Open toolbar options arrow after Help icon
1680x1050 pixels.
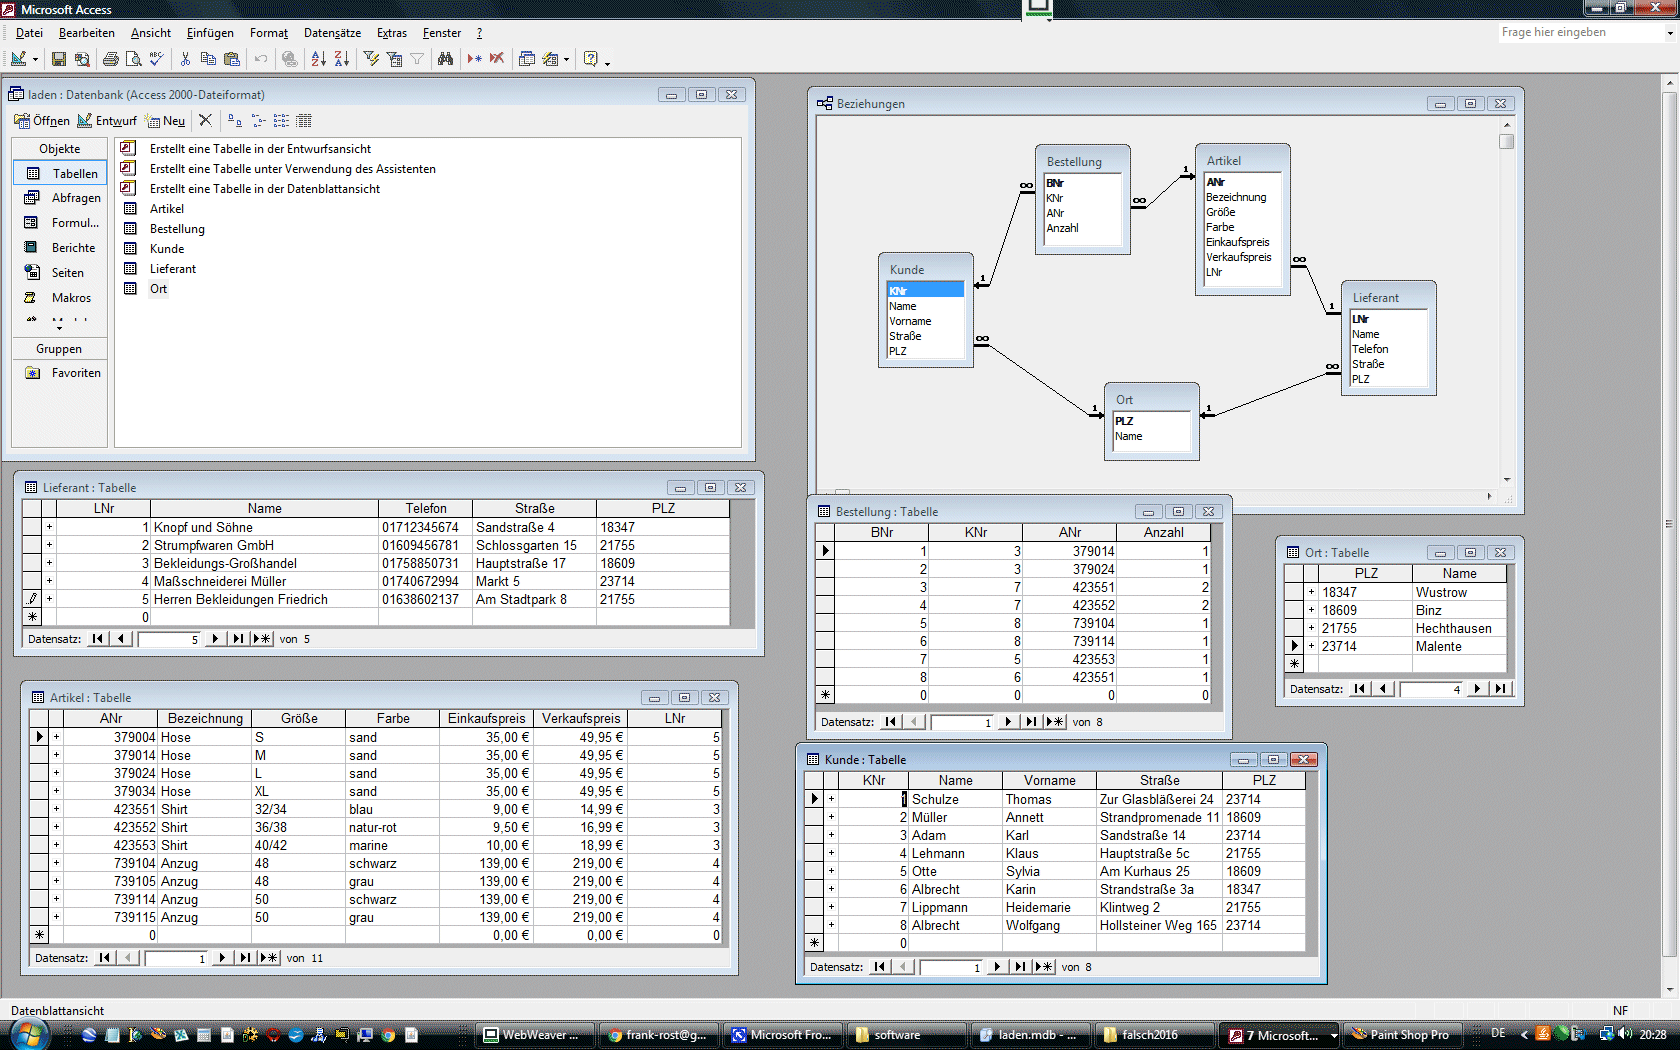pyautogui.click(x=607, y=61)
